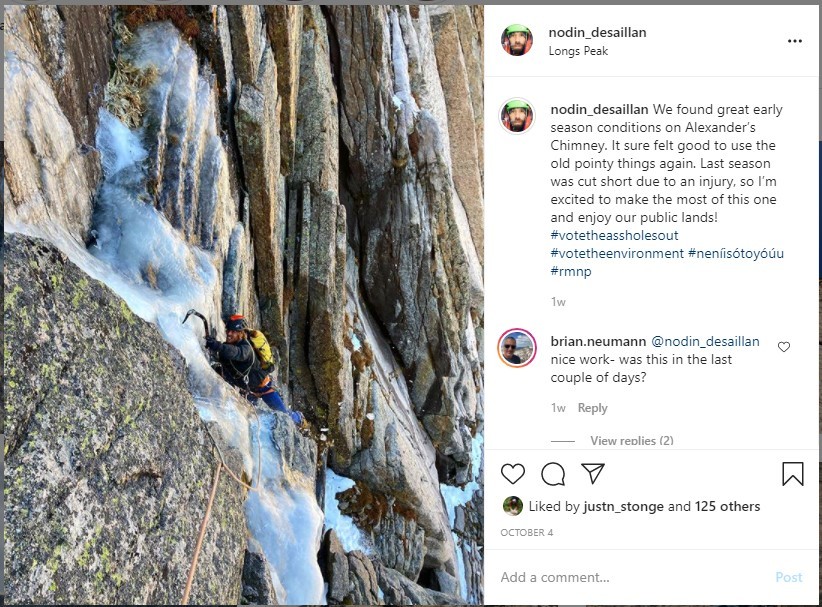Save post with the bookmark icon
822x607 pixels.
tap(792, 474)
